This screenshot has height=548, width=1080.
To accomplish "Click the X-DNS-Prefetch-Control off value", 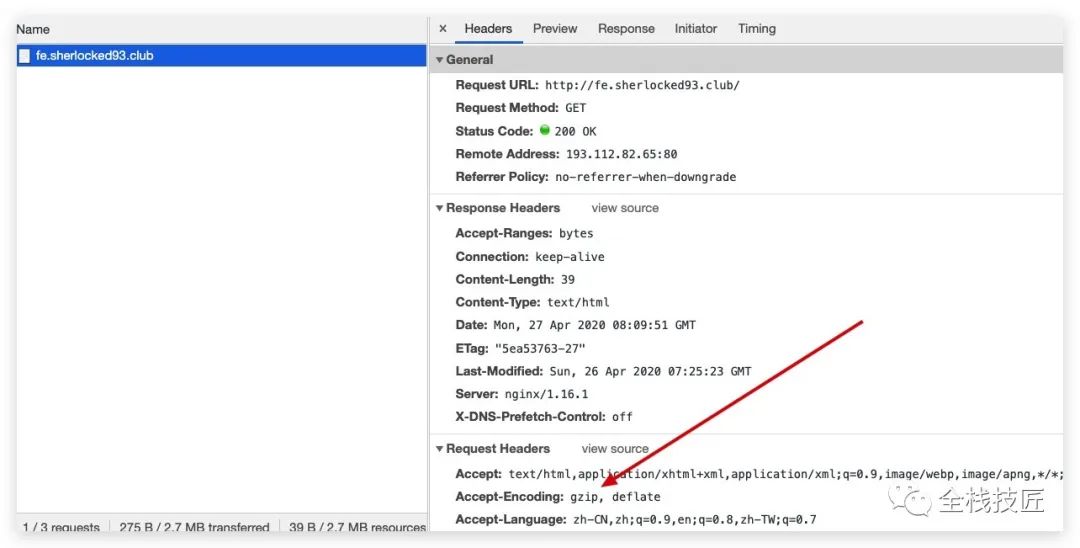I will (x=622, y=417).
